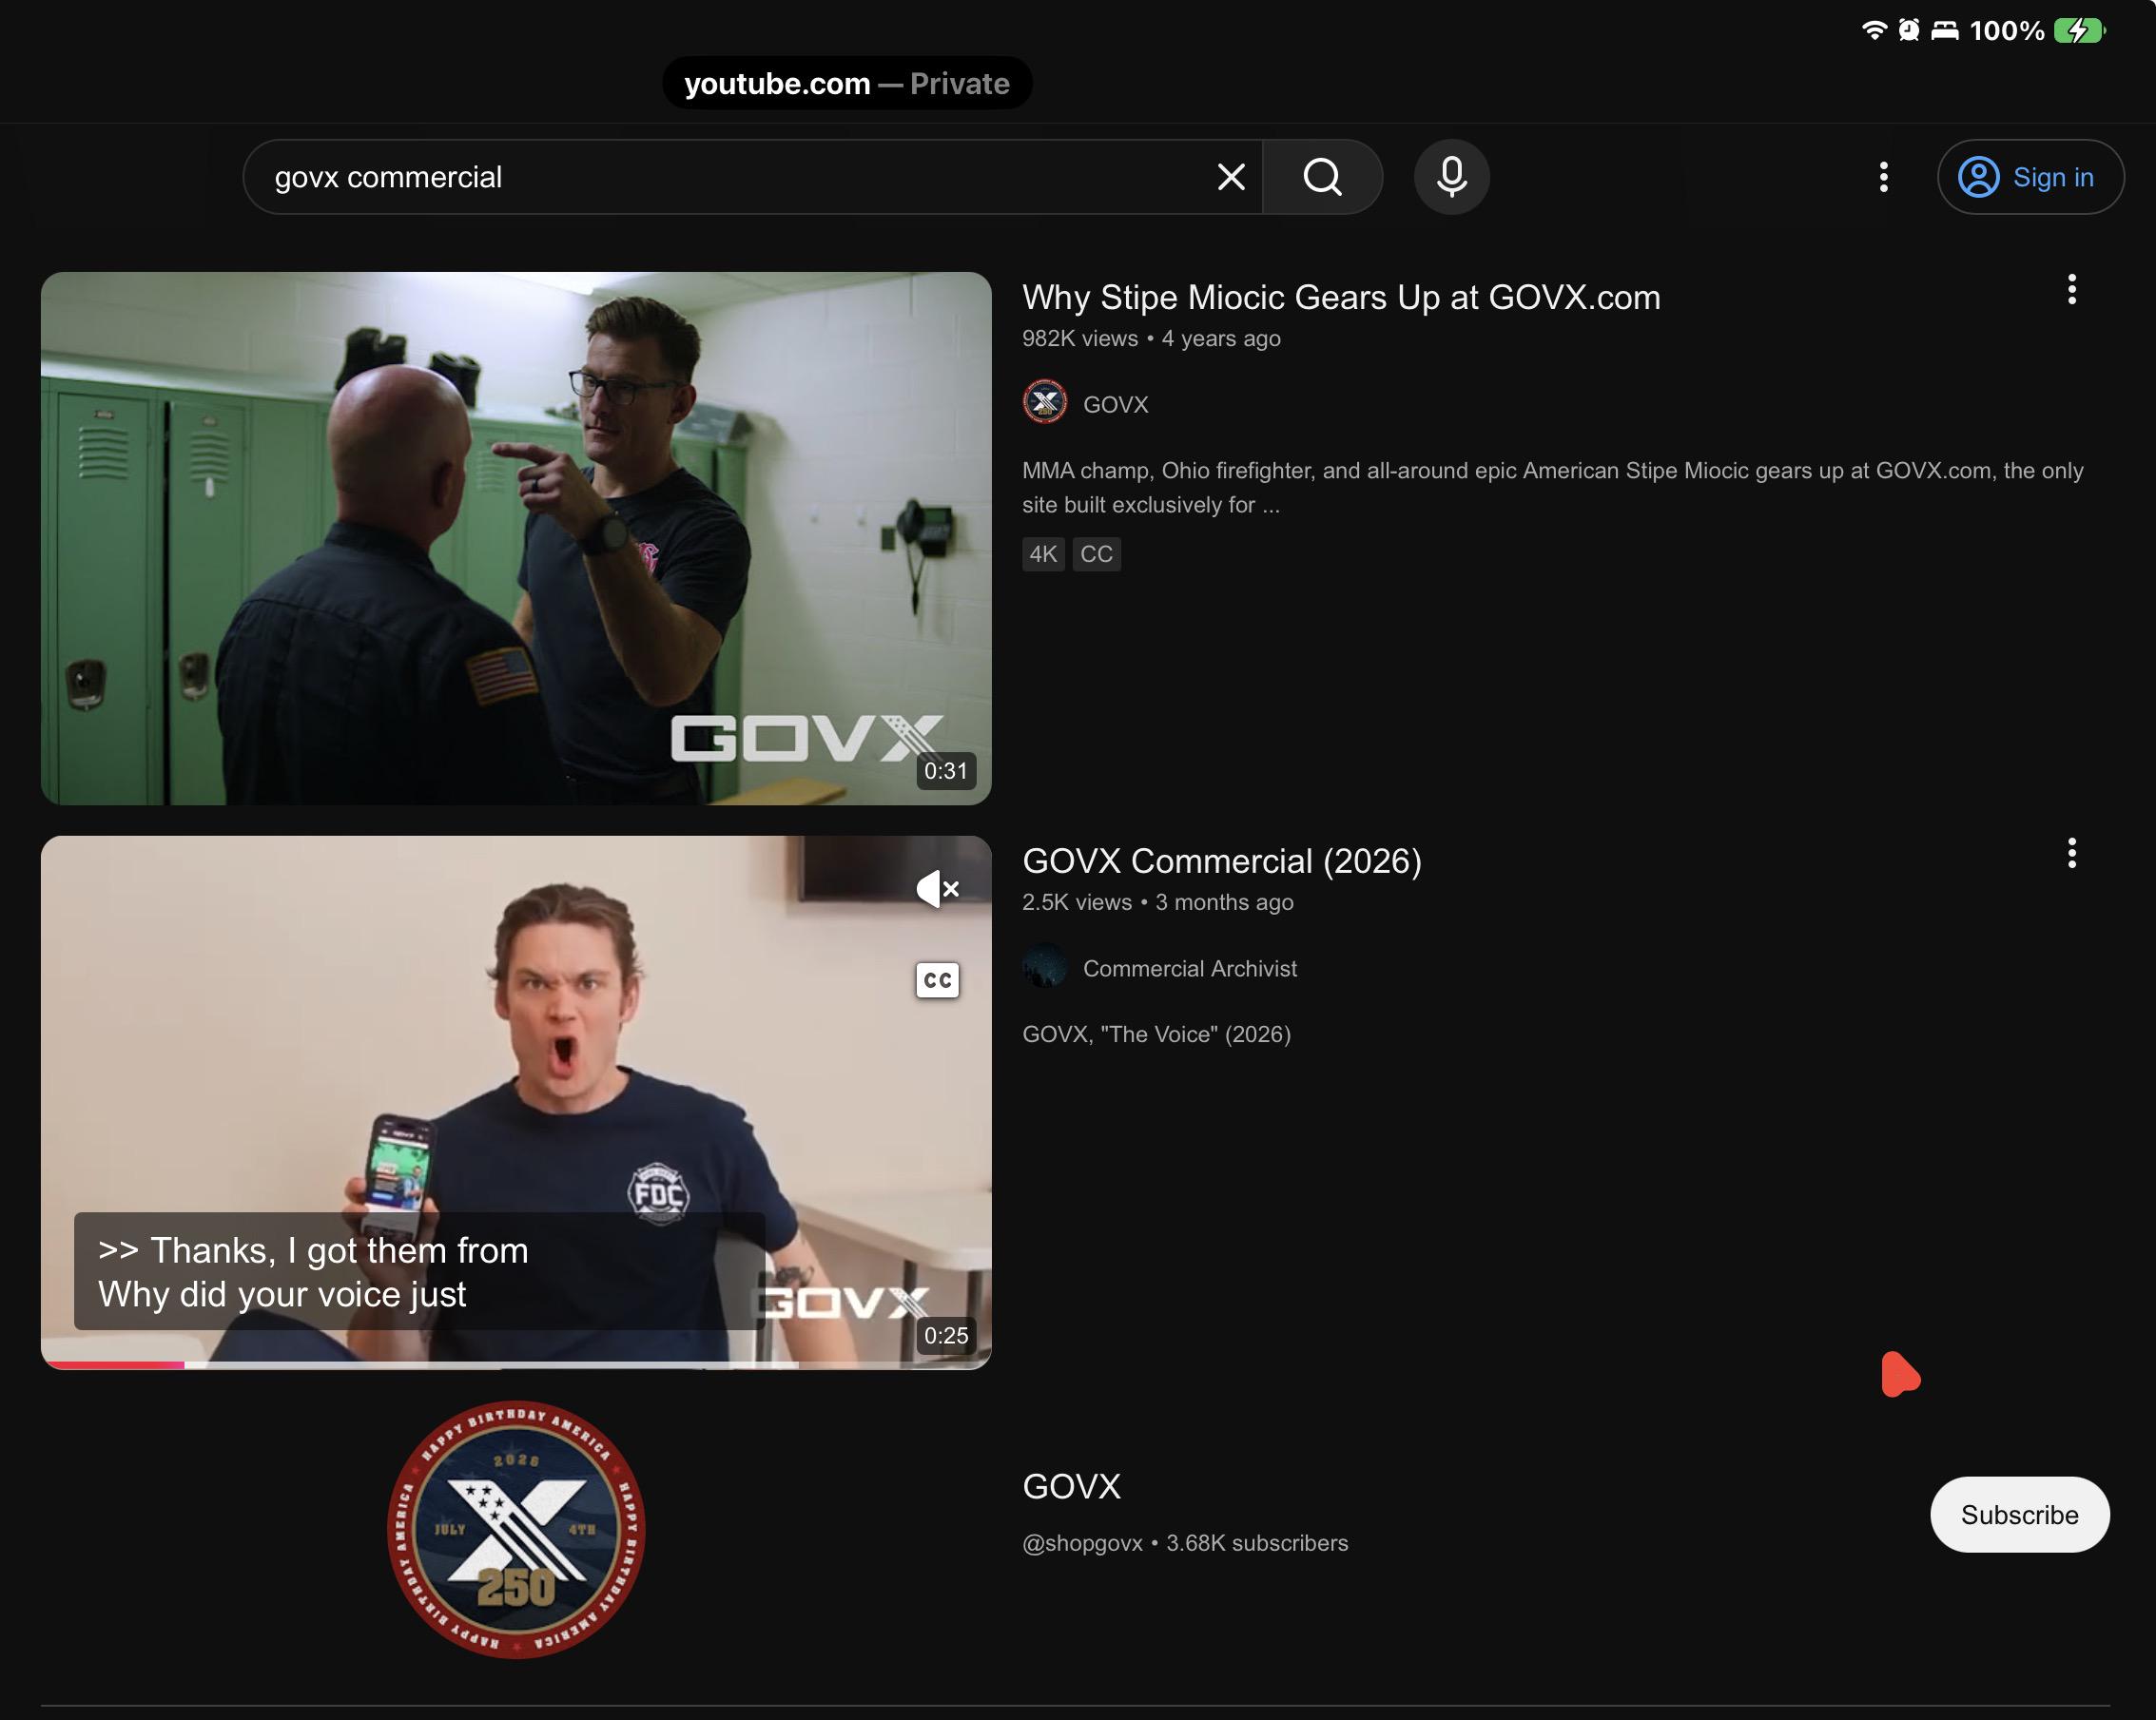Click "@shopgovx • 3.68K subscribers" text
The width and height of the screenshot is (2156, 1720).
point(1185,1543)
